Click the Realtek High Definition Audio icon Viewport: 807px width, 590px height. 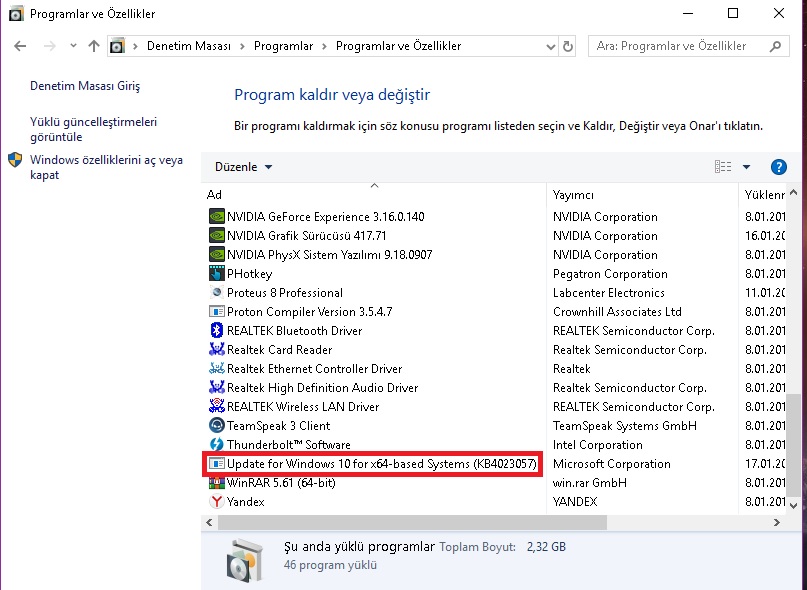coord(217,388)
